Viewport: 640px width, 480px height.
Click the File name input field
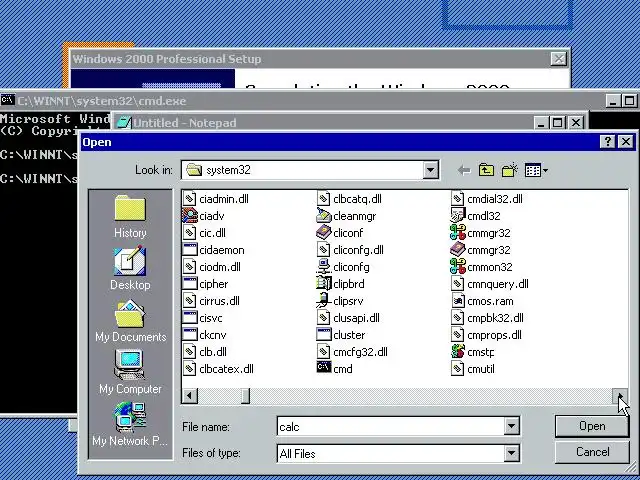[x=391, y=427]
